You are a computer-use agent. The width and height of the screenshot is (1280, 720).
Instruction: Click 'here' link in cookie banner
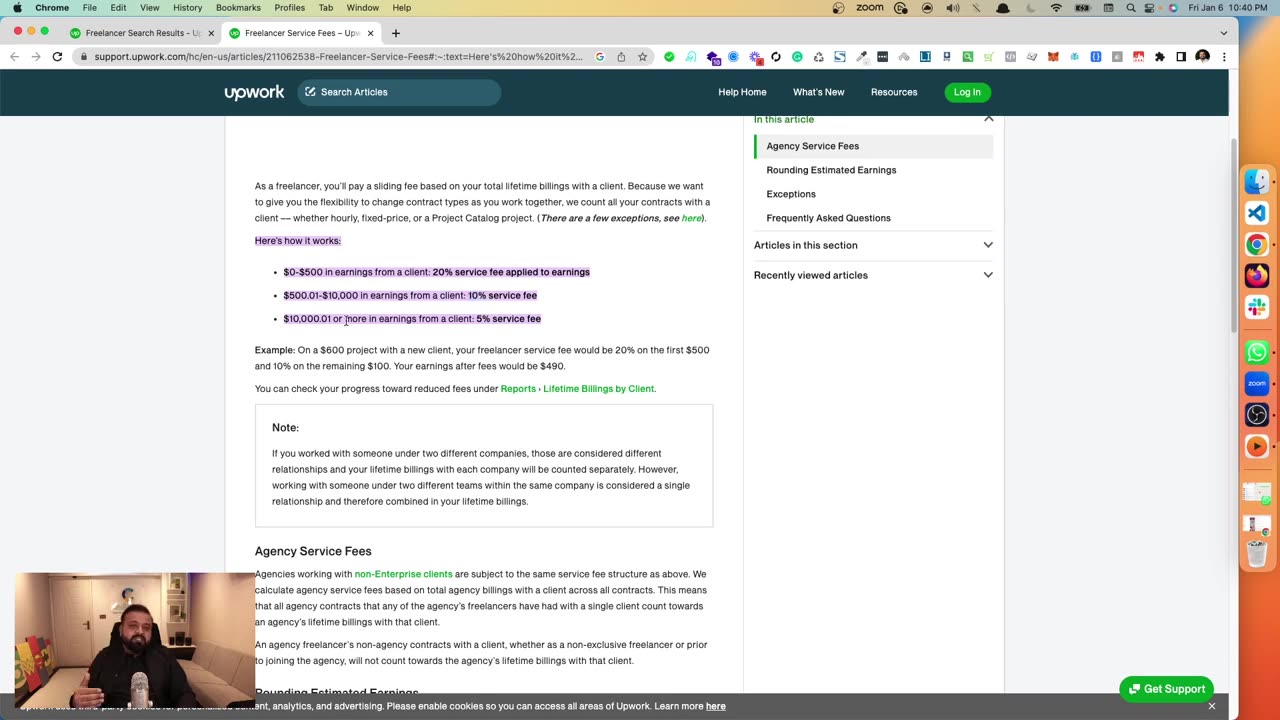(715, 706)
